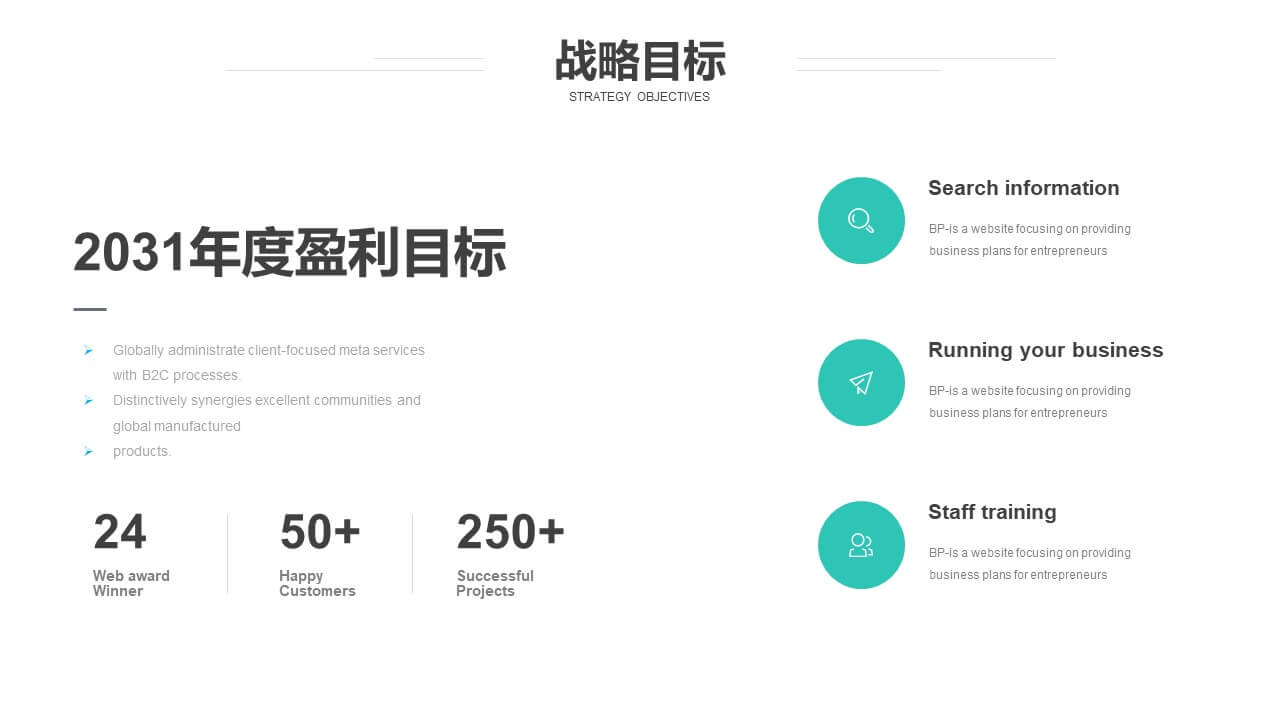Click the heading 2031年度盈利目标

289,252
